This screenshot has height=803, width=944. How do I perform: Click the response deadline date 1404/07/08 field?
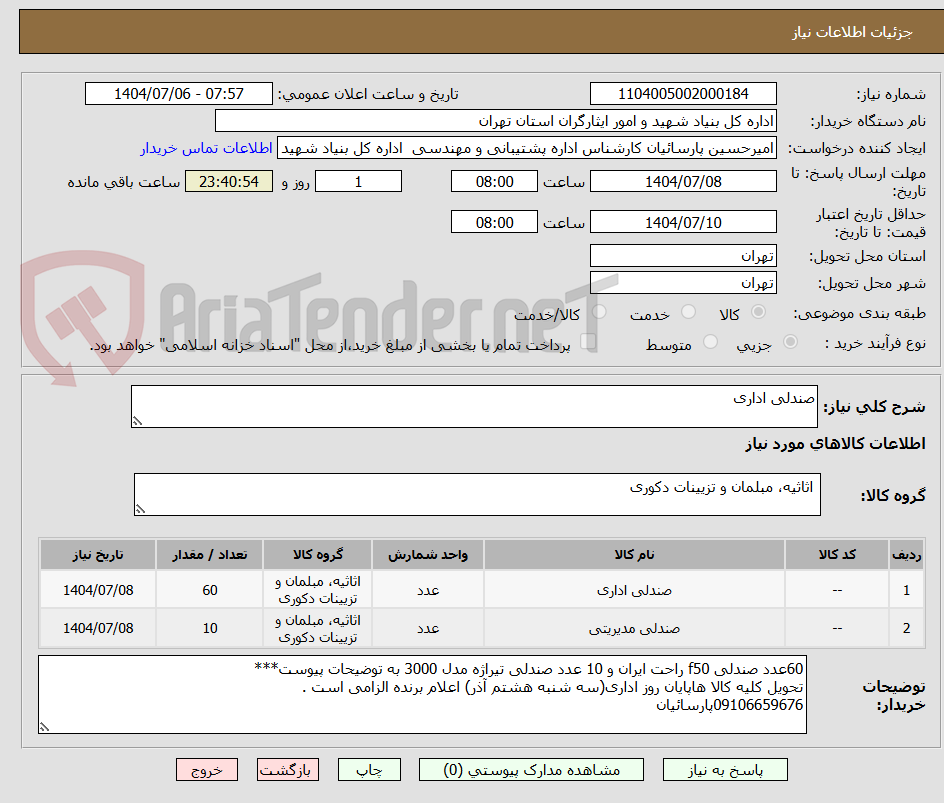(683, 181)
